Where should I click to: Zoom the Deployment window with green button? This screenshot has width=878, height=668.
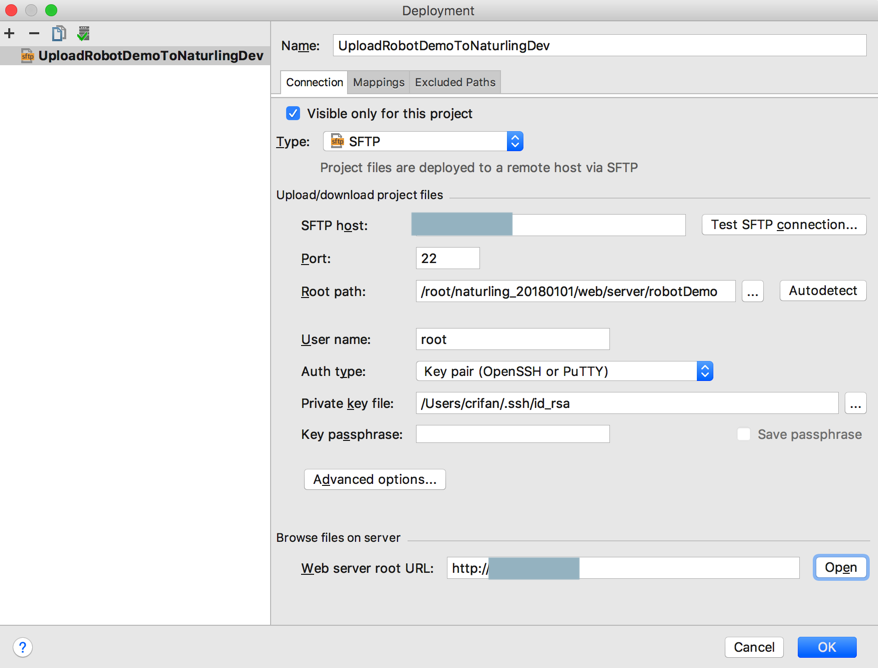click(x=51, y=10)
